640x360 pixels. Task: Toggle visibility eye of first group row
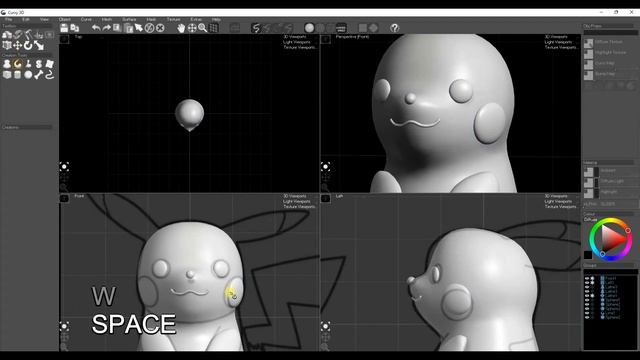point(587,278)
